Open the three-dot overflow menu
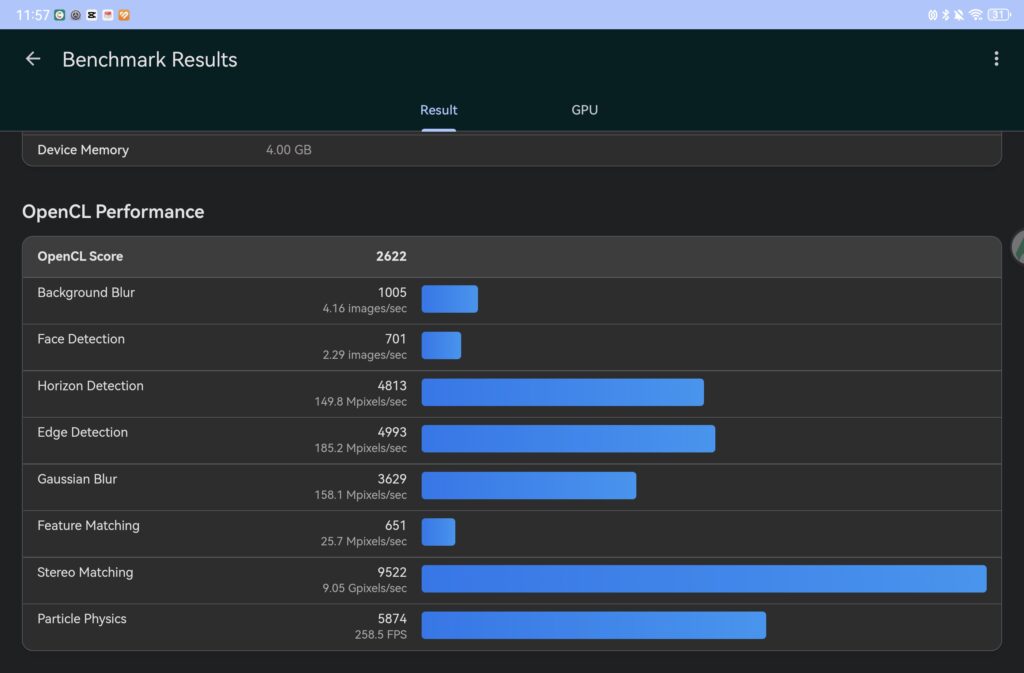The width and height of the screenshot is (1024, 673). point(996,59)
